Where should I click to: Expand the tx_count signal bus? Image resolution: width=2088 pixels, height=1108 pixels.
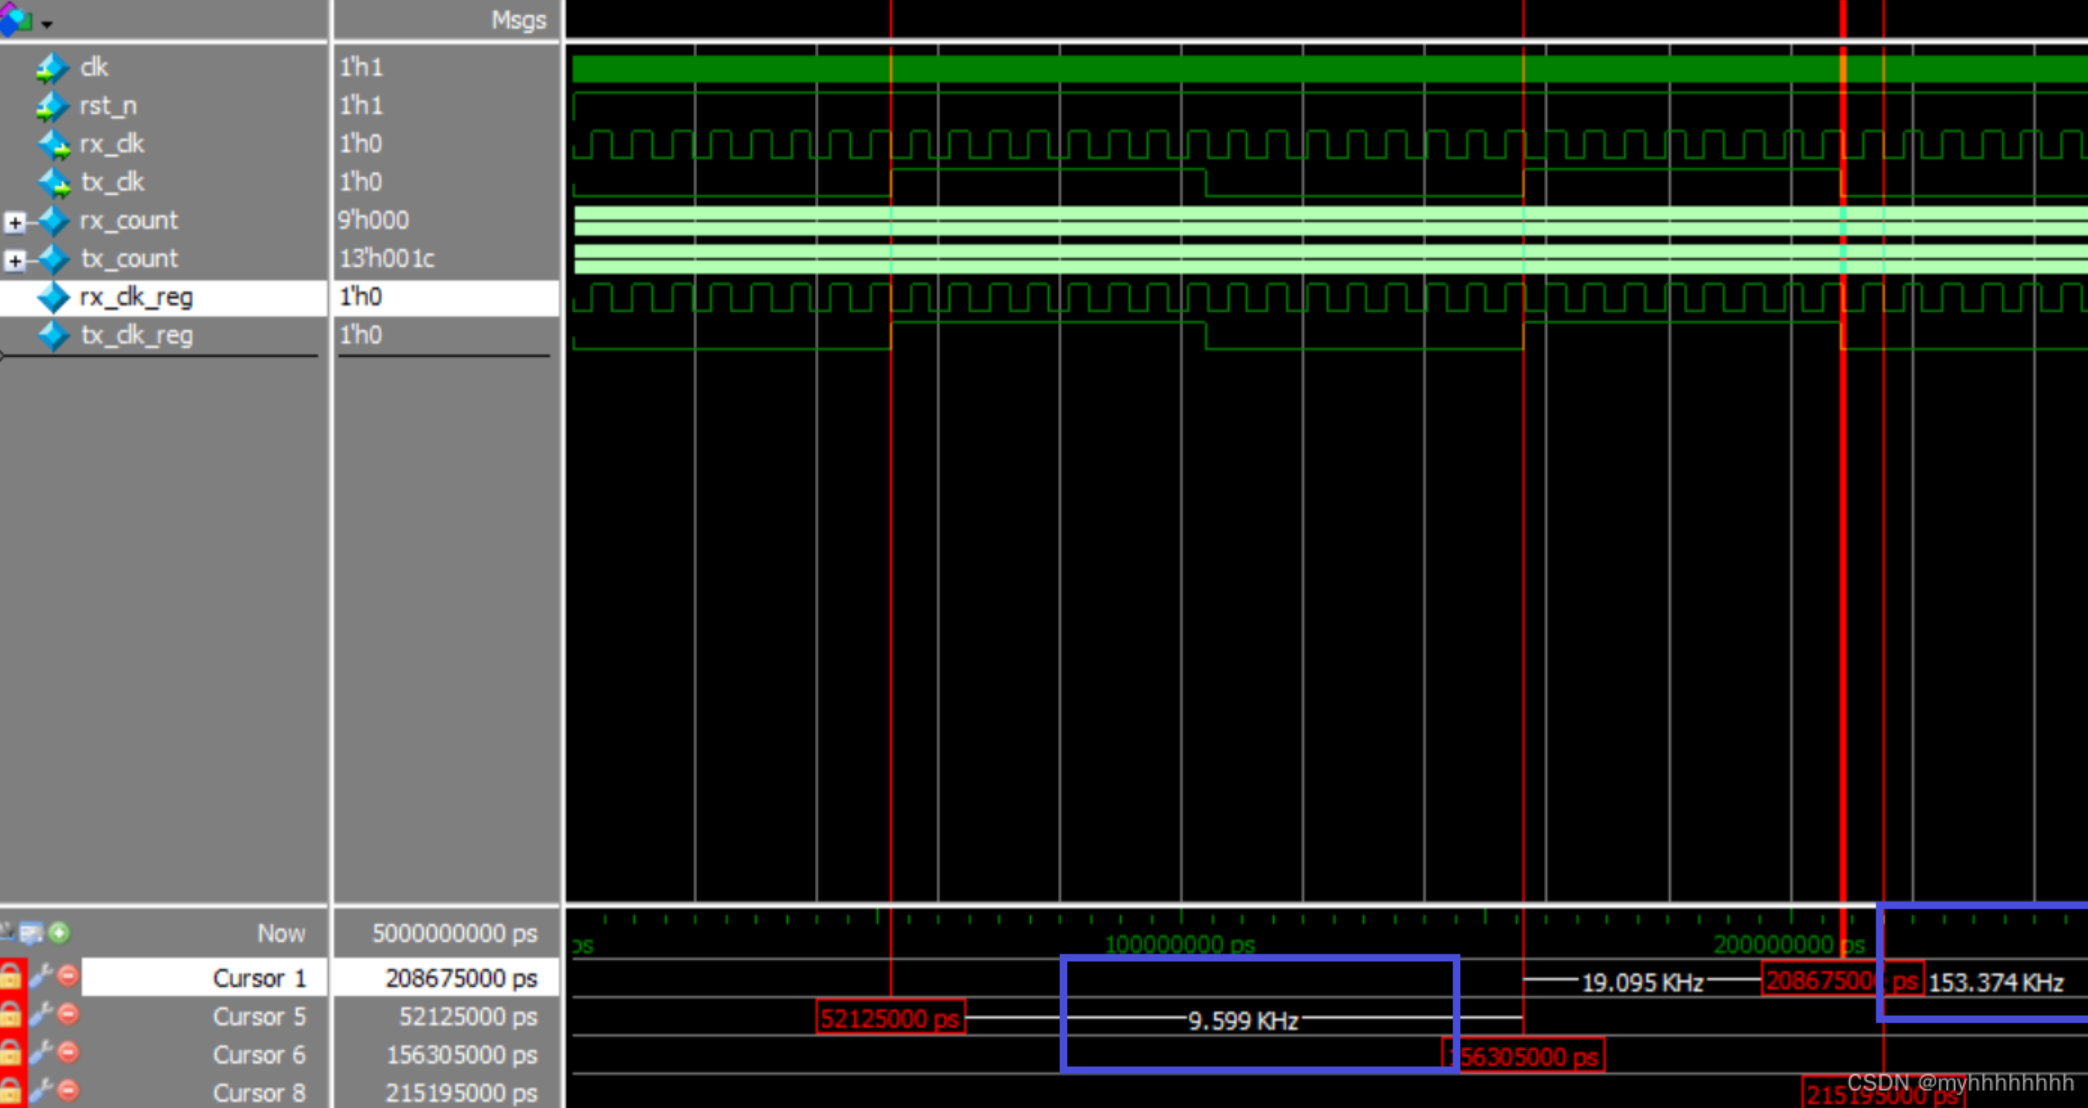(x=15, y=261)
